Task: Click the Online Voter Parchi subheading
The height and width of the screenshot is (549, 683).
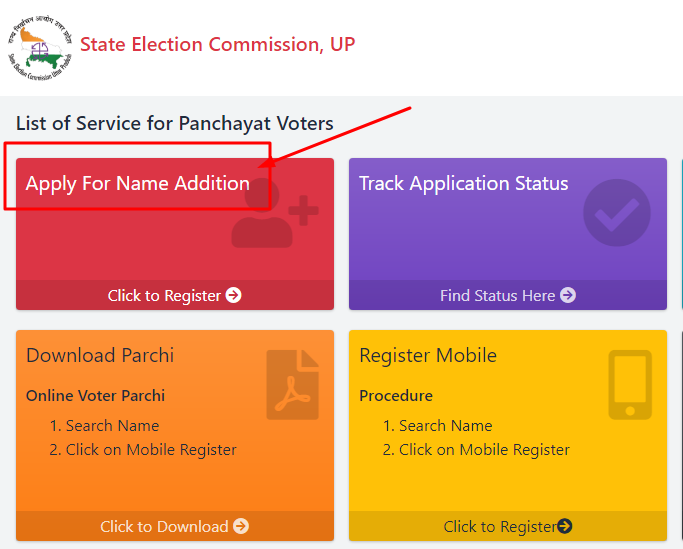Action: tap(95, 396)
